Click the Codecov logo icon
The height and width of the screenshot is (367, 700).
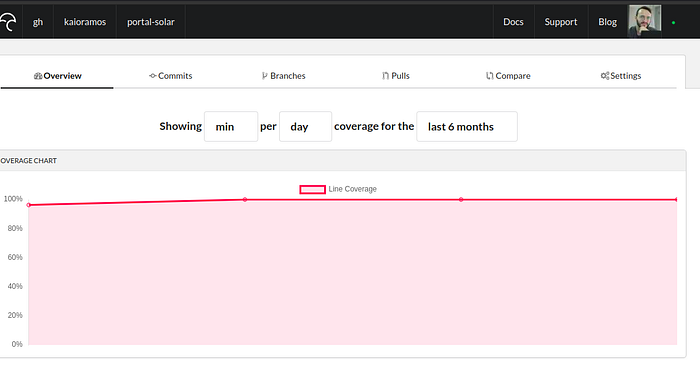[x=8, y=21]
